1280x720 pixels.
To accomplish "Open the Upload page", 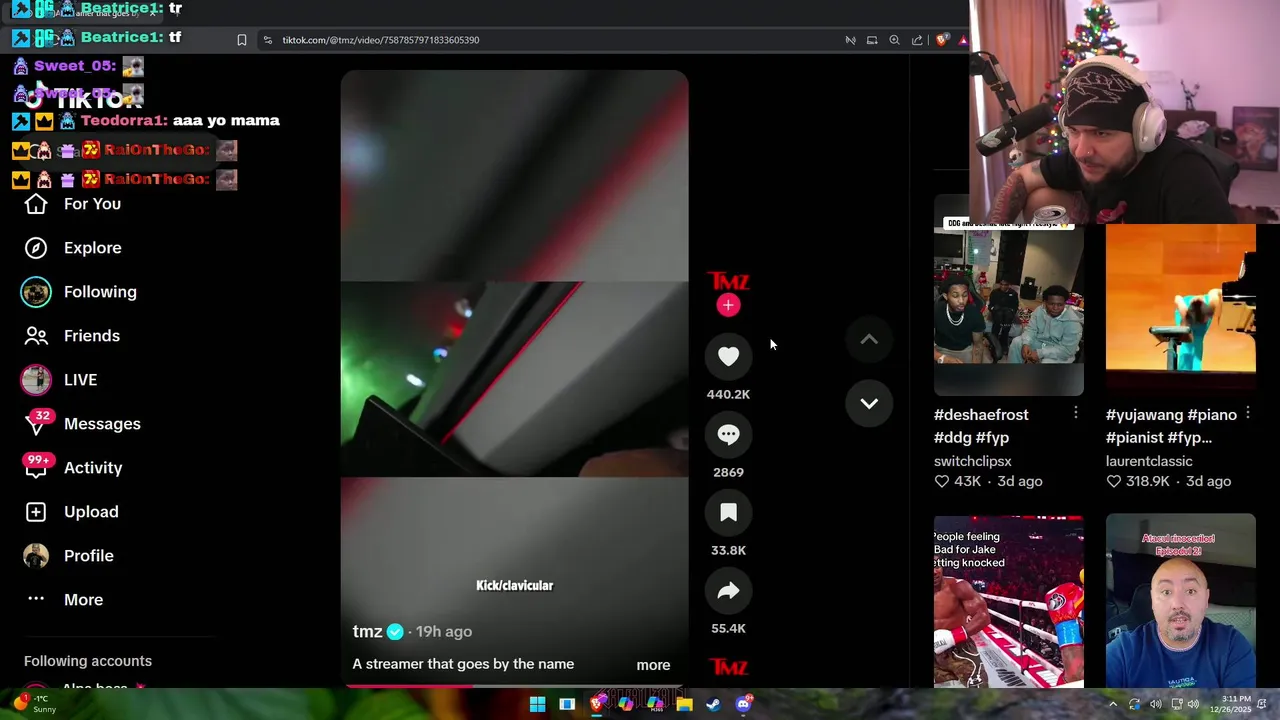I will [91, 512].
